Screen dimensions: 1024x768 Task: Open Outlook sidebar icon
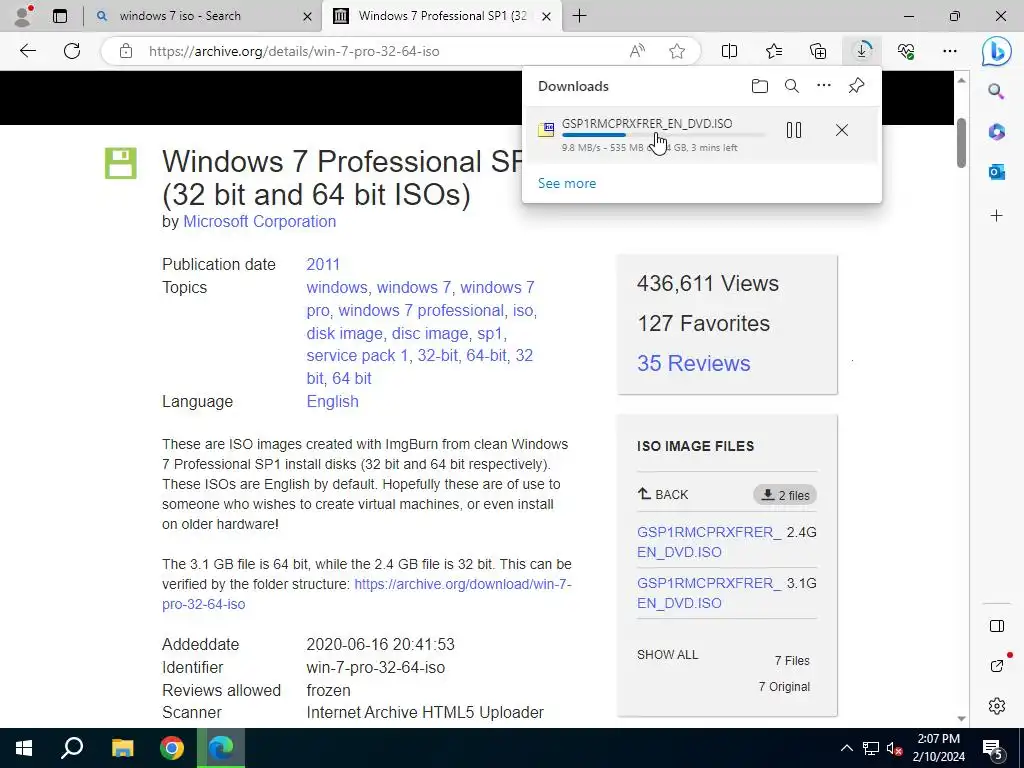coord(997,172)
